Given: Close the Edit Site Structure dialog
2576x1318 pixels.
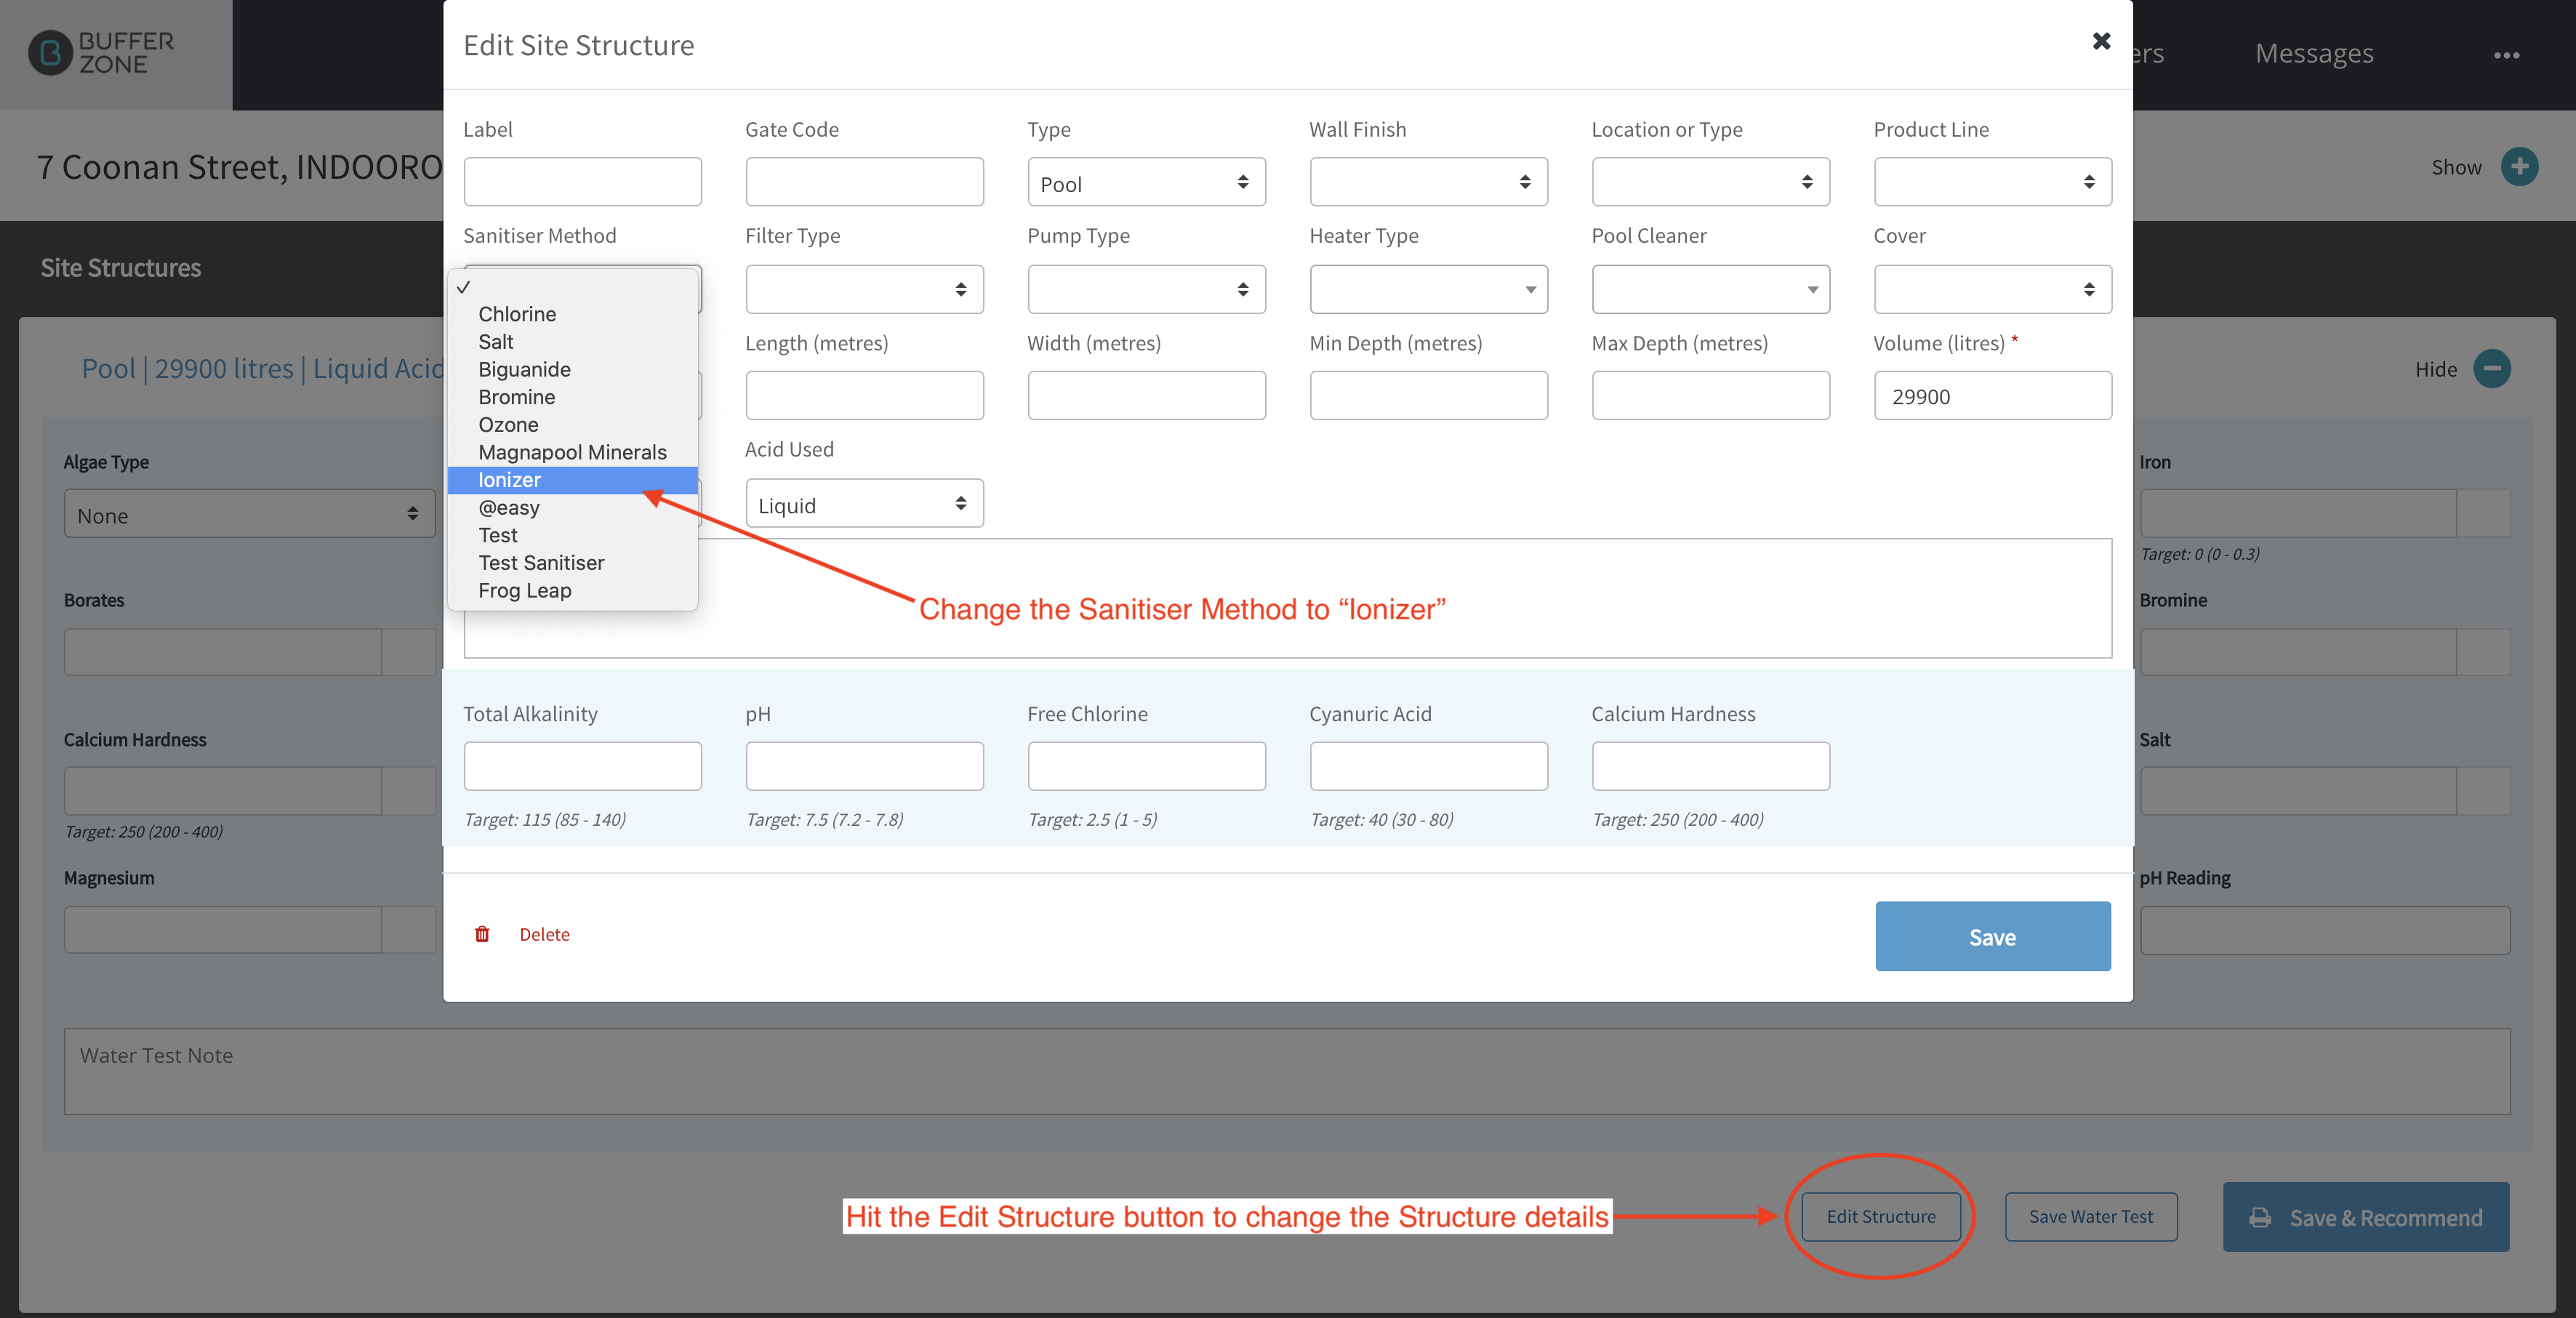Looking at the screenshot, I should coord(2101,41).
